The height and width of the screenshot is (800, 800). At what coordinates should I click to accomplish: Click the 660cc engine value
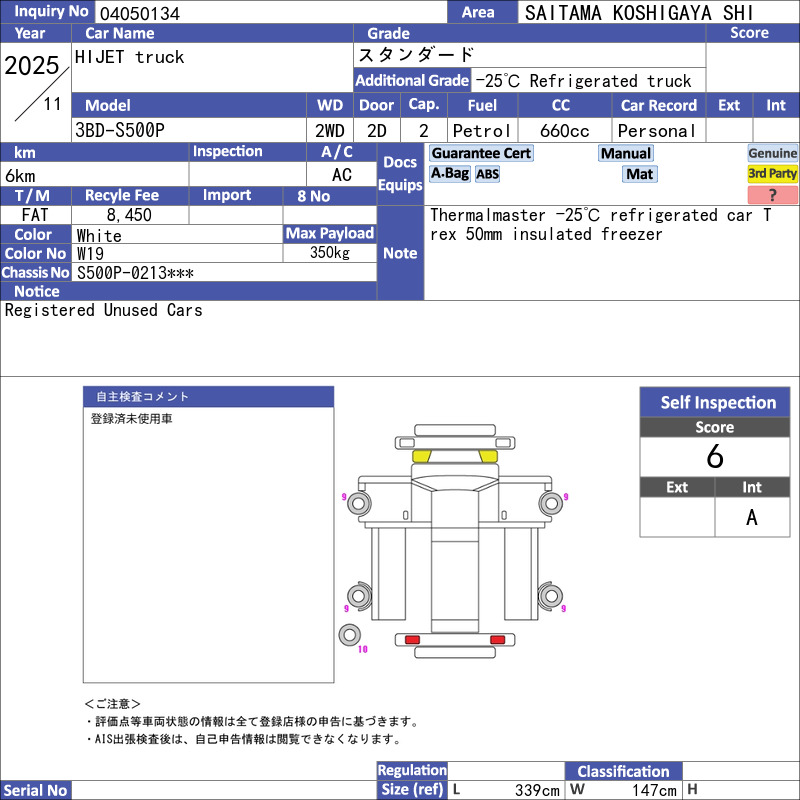click(x=564, y=131)
